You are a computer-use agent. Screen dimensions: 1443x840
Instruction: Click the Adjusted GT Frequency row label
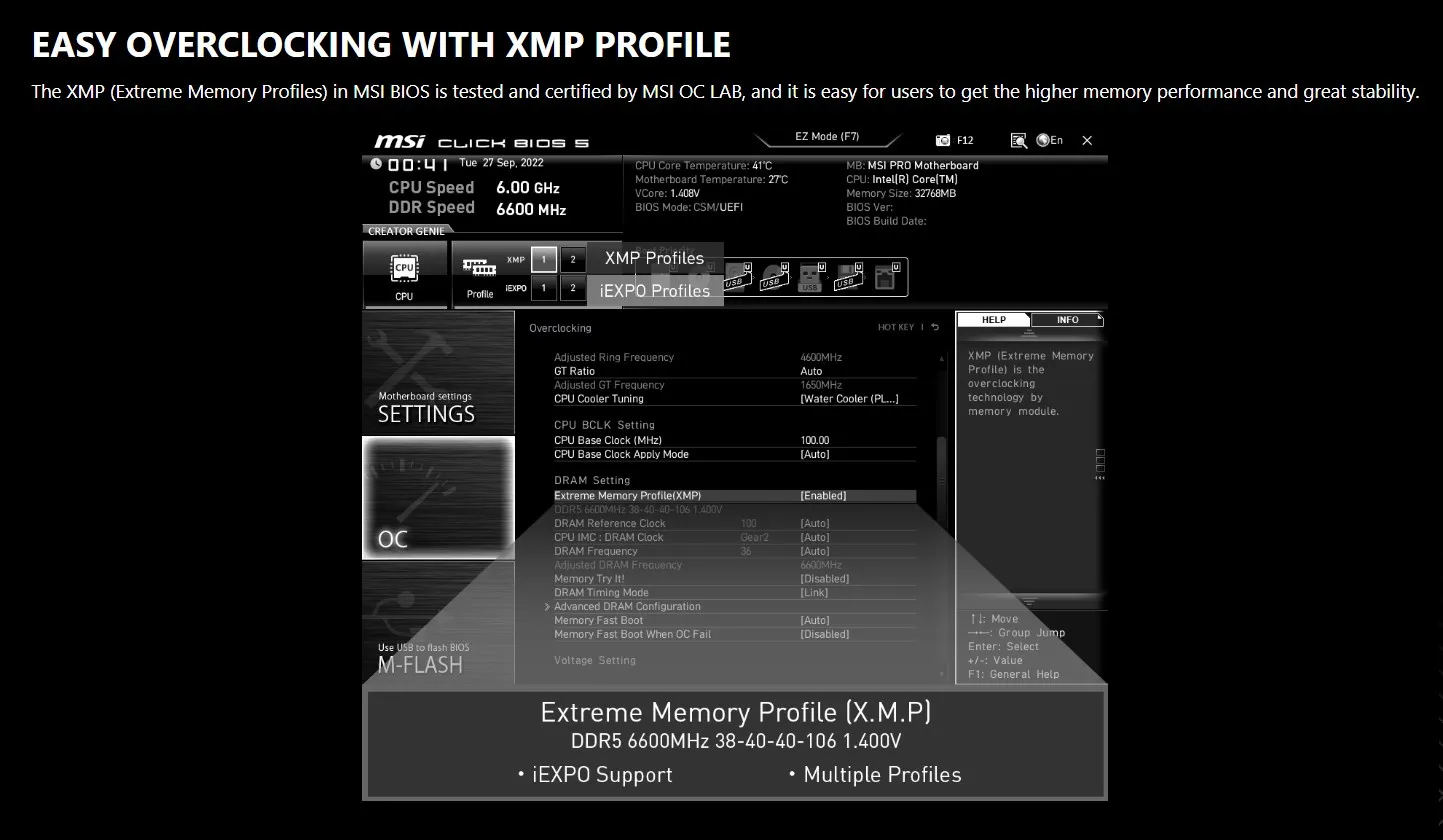tap(609, 385)
